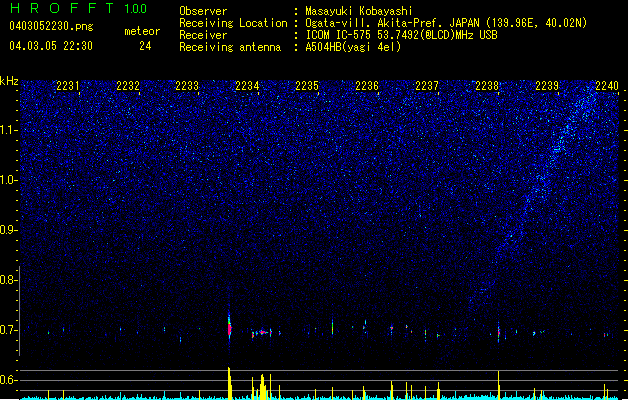Click the 2231 time marker
The image size is (629, 400).
point(68,85)
